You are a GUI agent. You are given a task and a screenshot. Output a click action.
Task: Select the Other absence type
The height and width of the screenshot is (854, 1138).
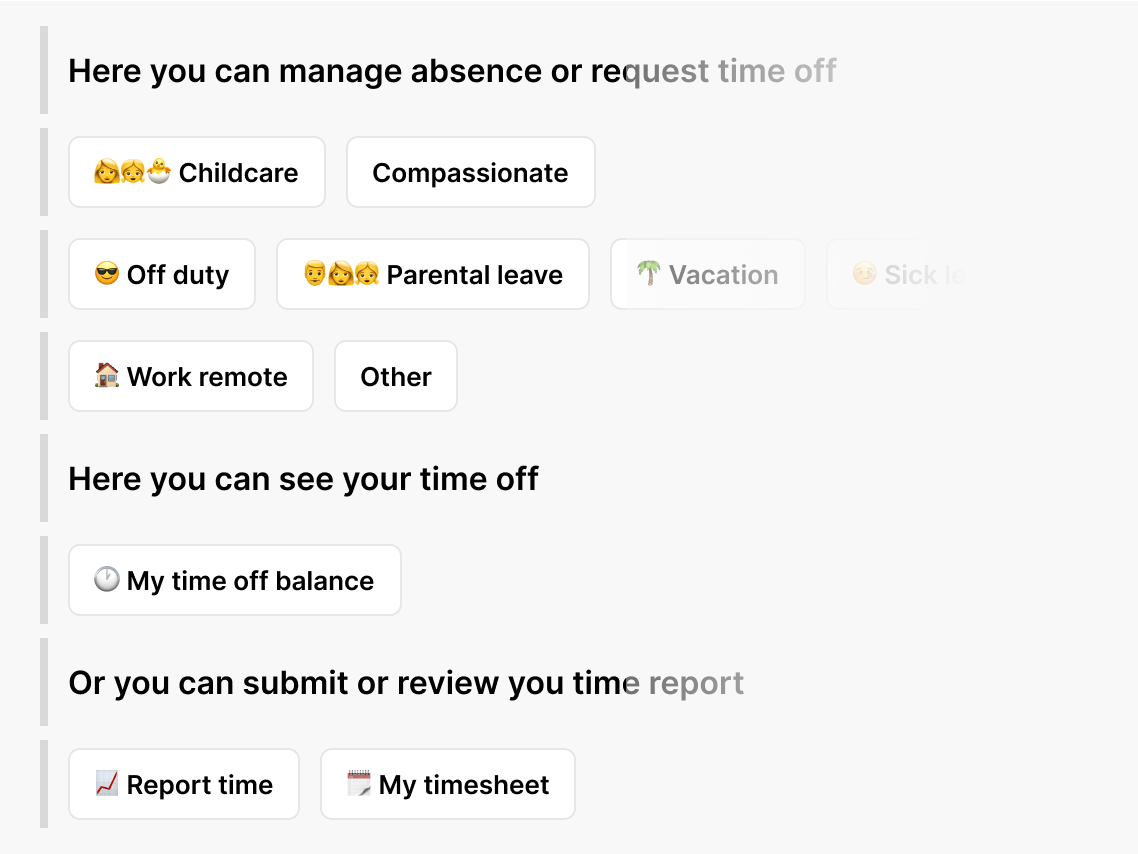click(x=396, y=377)
